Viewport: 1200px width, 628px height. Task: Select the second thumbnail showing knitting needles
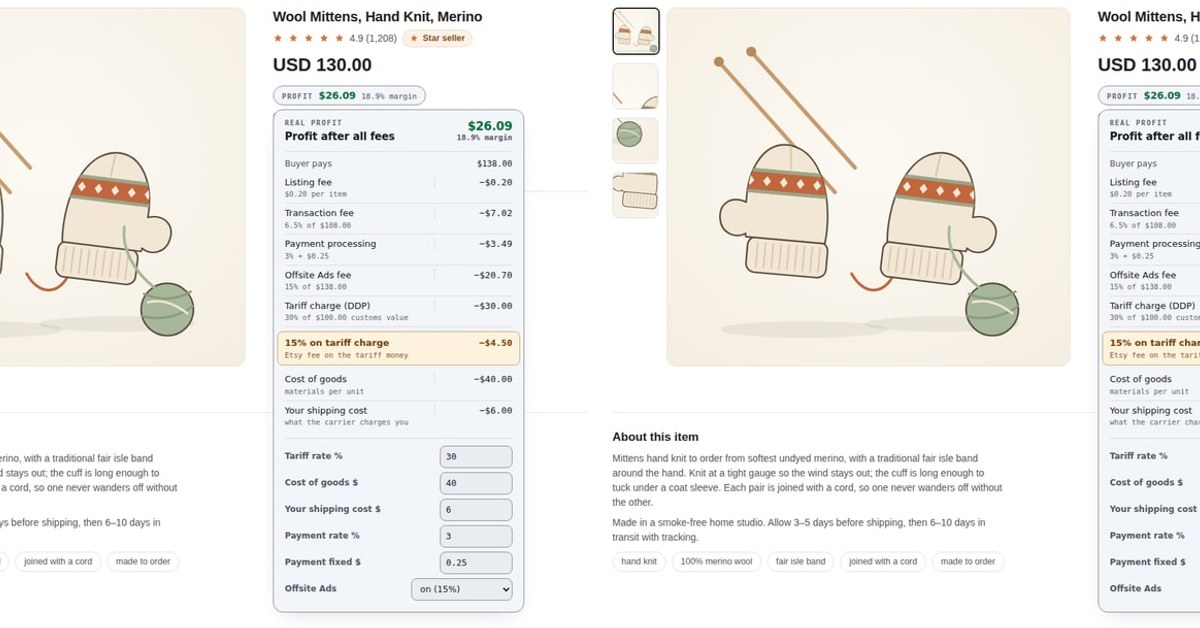point(635,86)
